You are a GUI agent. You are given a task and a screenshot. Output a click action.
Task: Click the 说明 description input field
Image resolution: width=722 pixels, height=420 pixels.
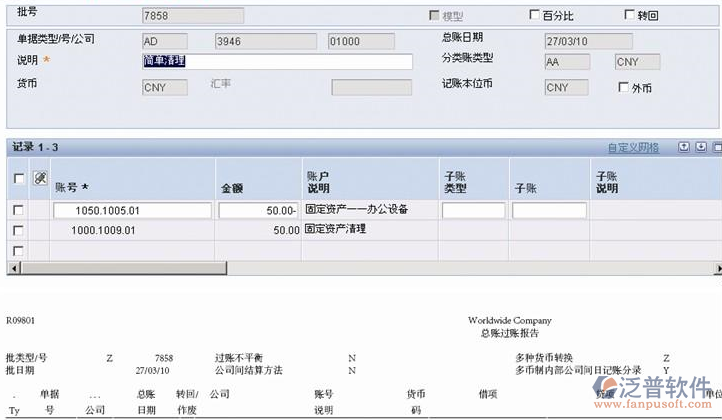[x=278, y=61]
